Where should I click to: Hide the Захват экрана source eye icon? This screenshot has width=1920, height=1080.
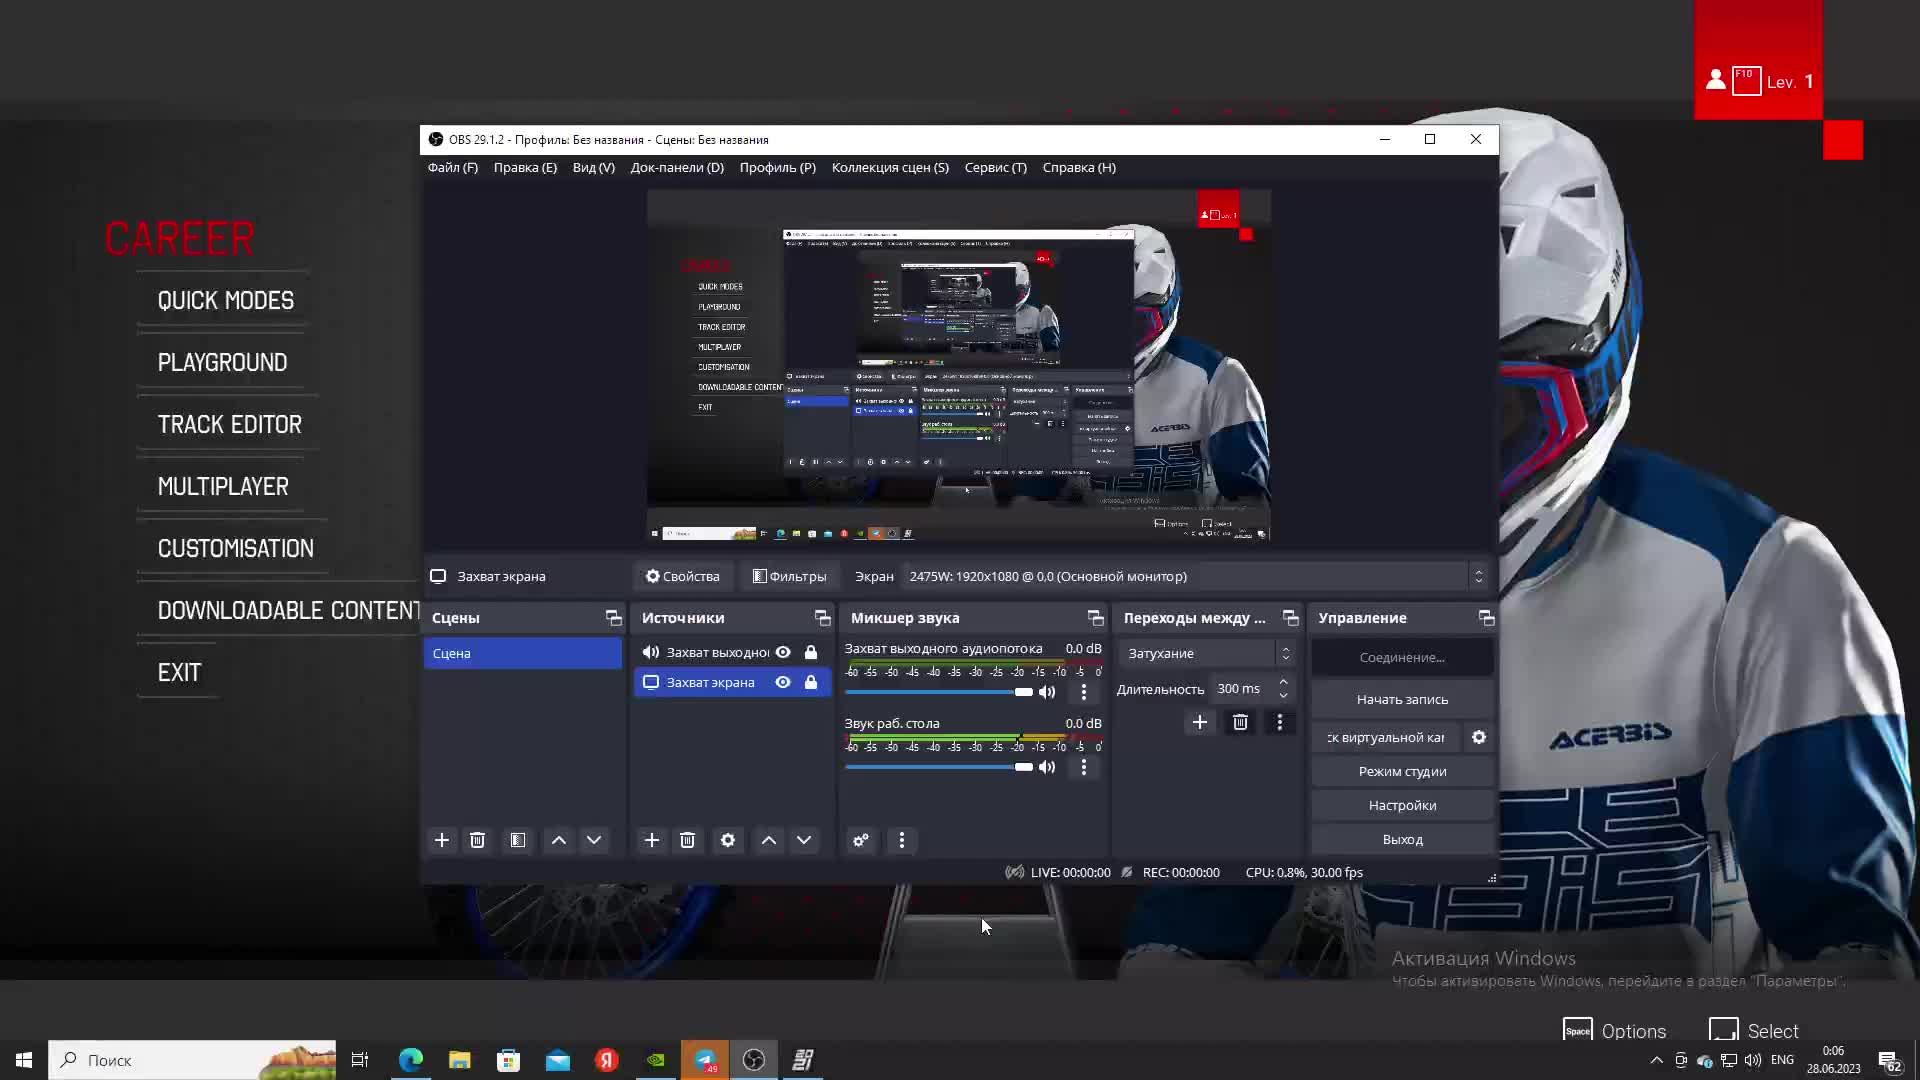pos(783,682)
